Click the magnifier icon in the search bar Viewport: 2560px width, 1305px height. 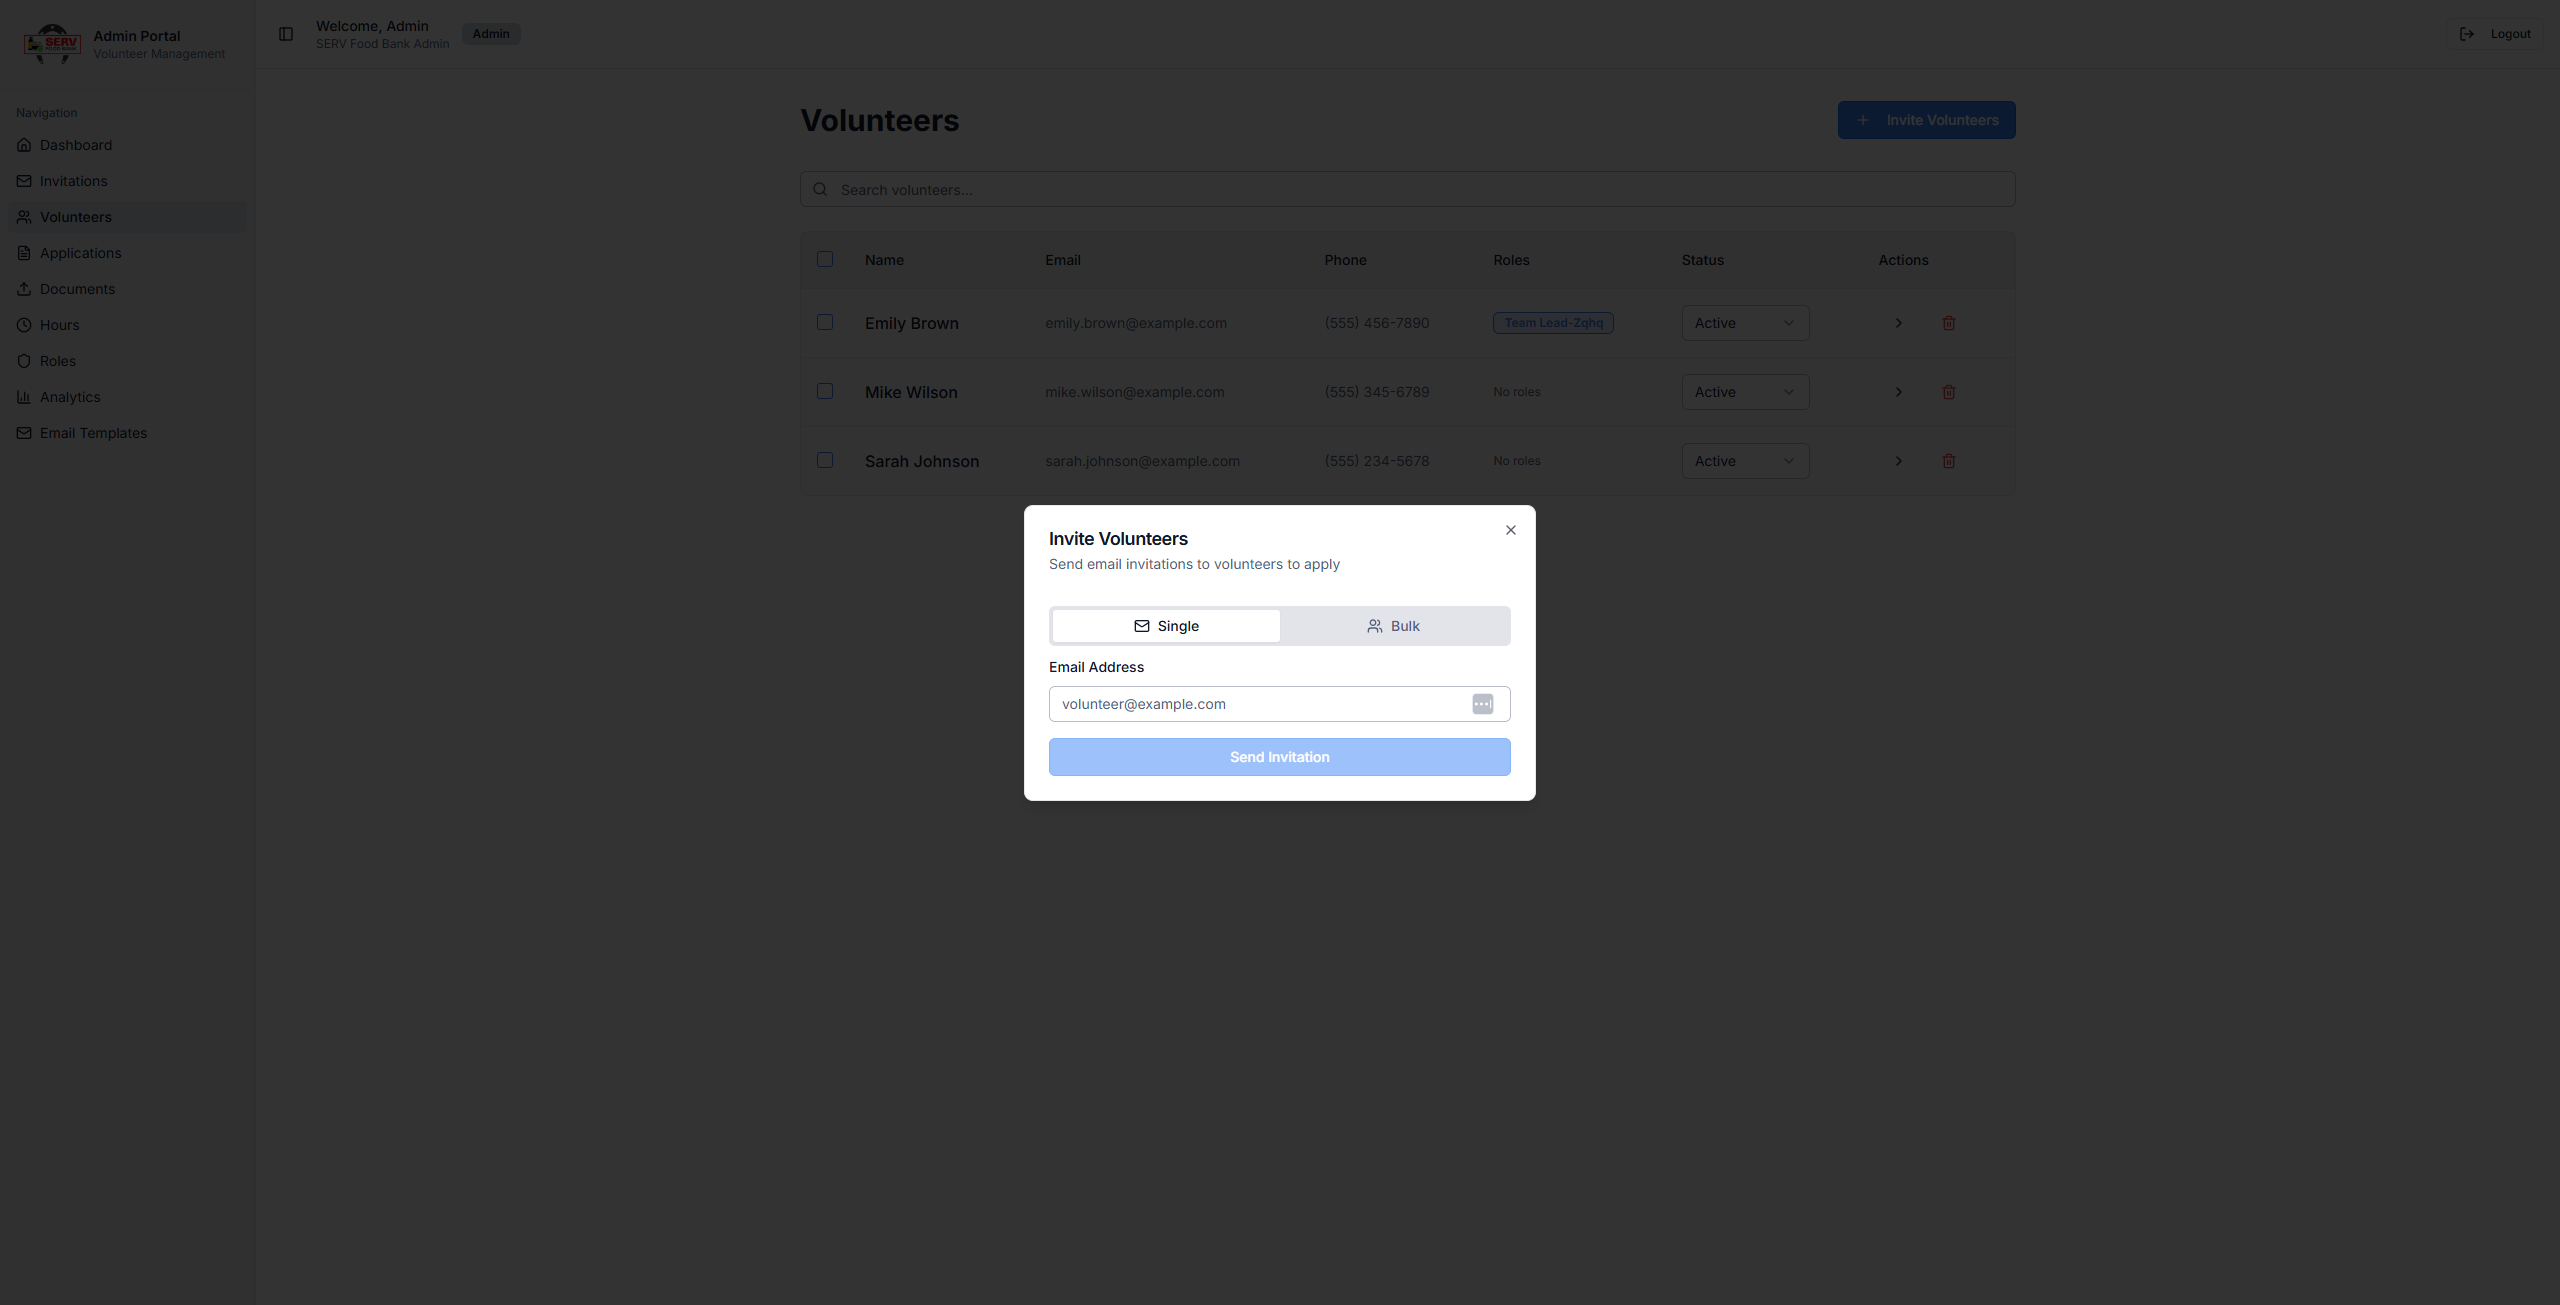coord(820,190)
